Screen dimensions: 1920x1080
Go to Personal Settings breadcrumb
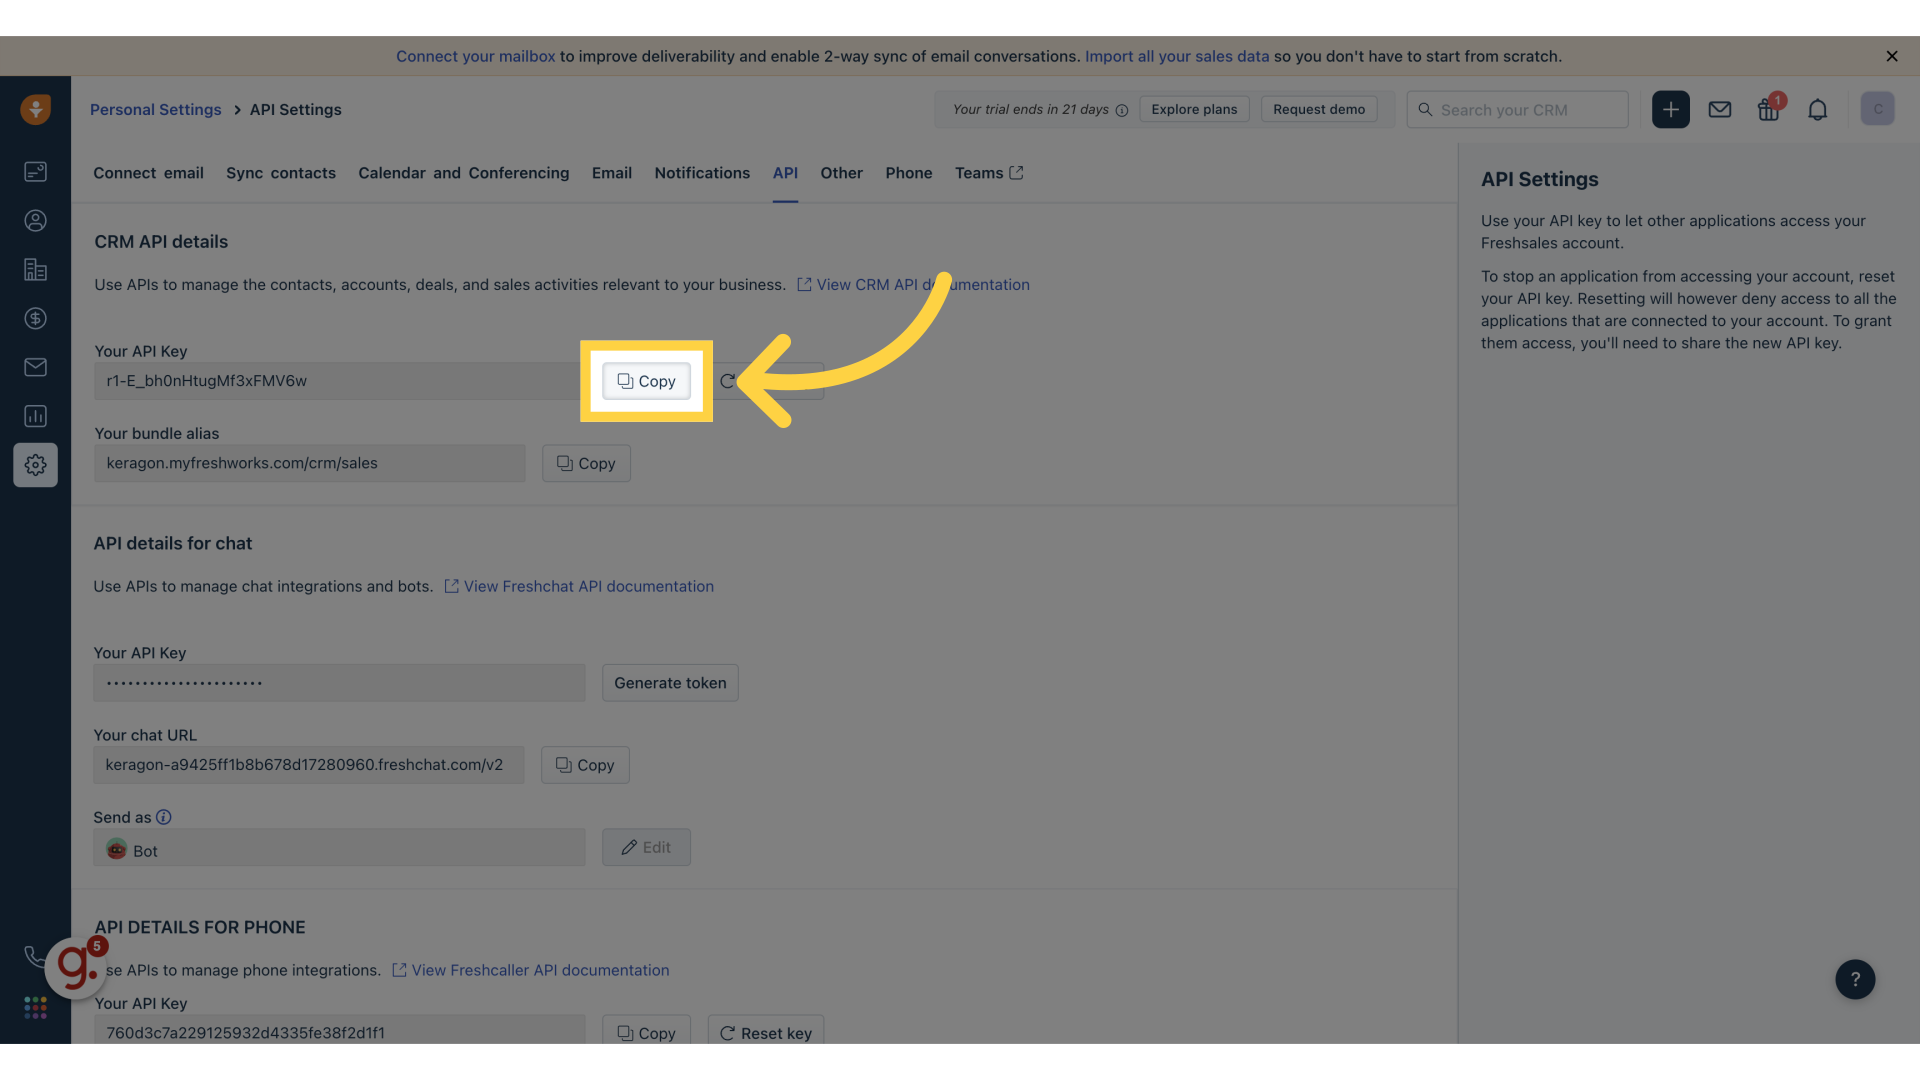click(x=155, y=110)
